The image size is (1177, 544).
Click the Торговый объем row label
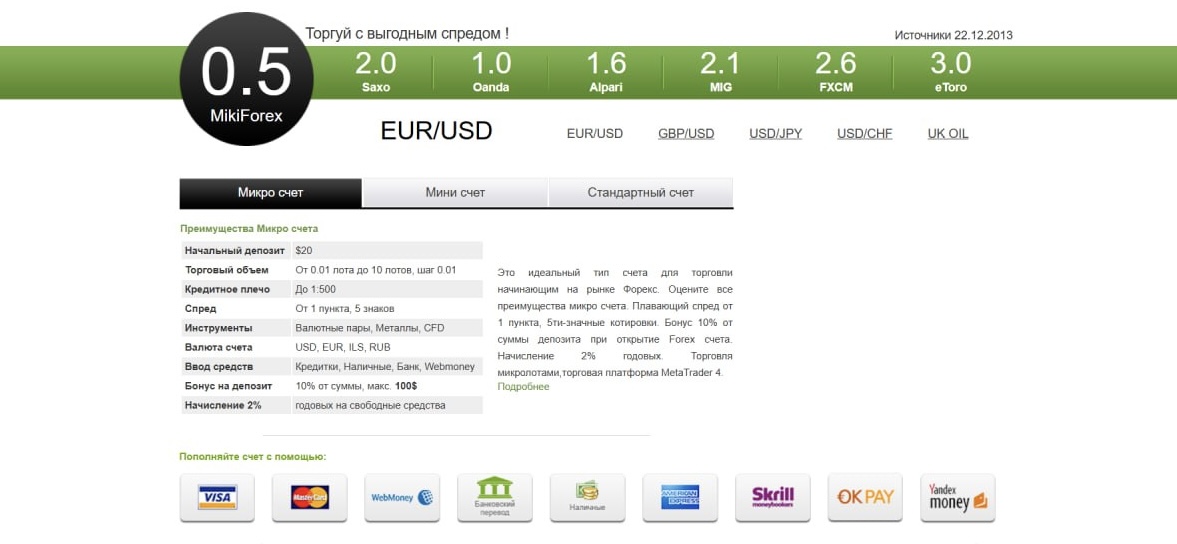tap(227, 270)
